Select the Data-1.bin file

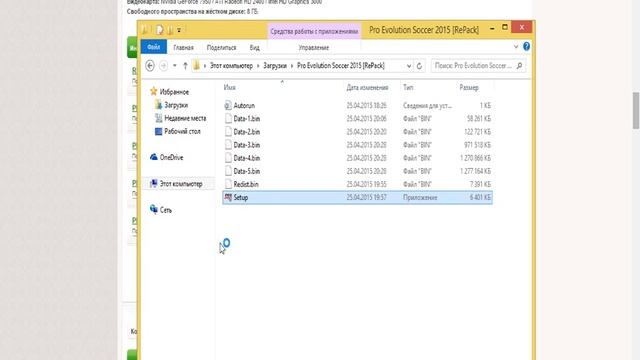click(247, 118)
